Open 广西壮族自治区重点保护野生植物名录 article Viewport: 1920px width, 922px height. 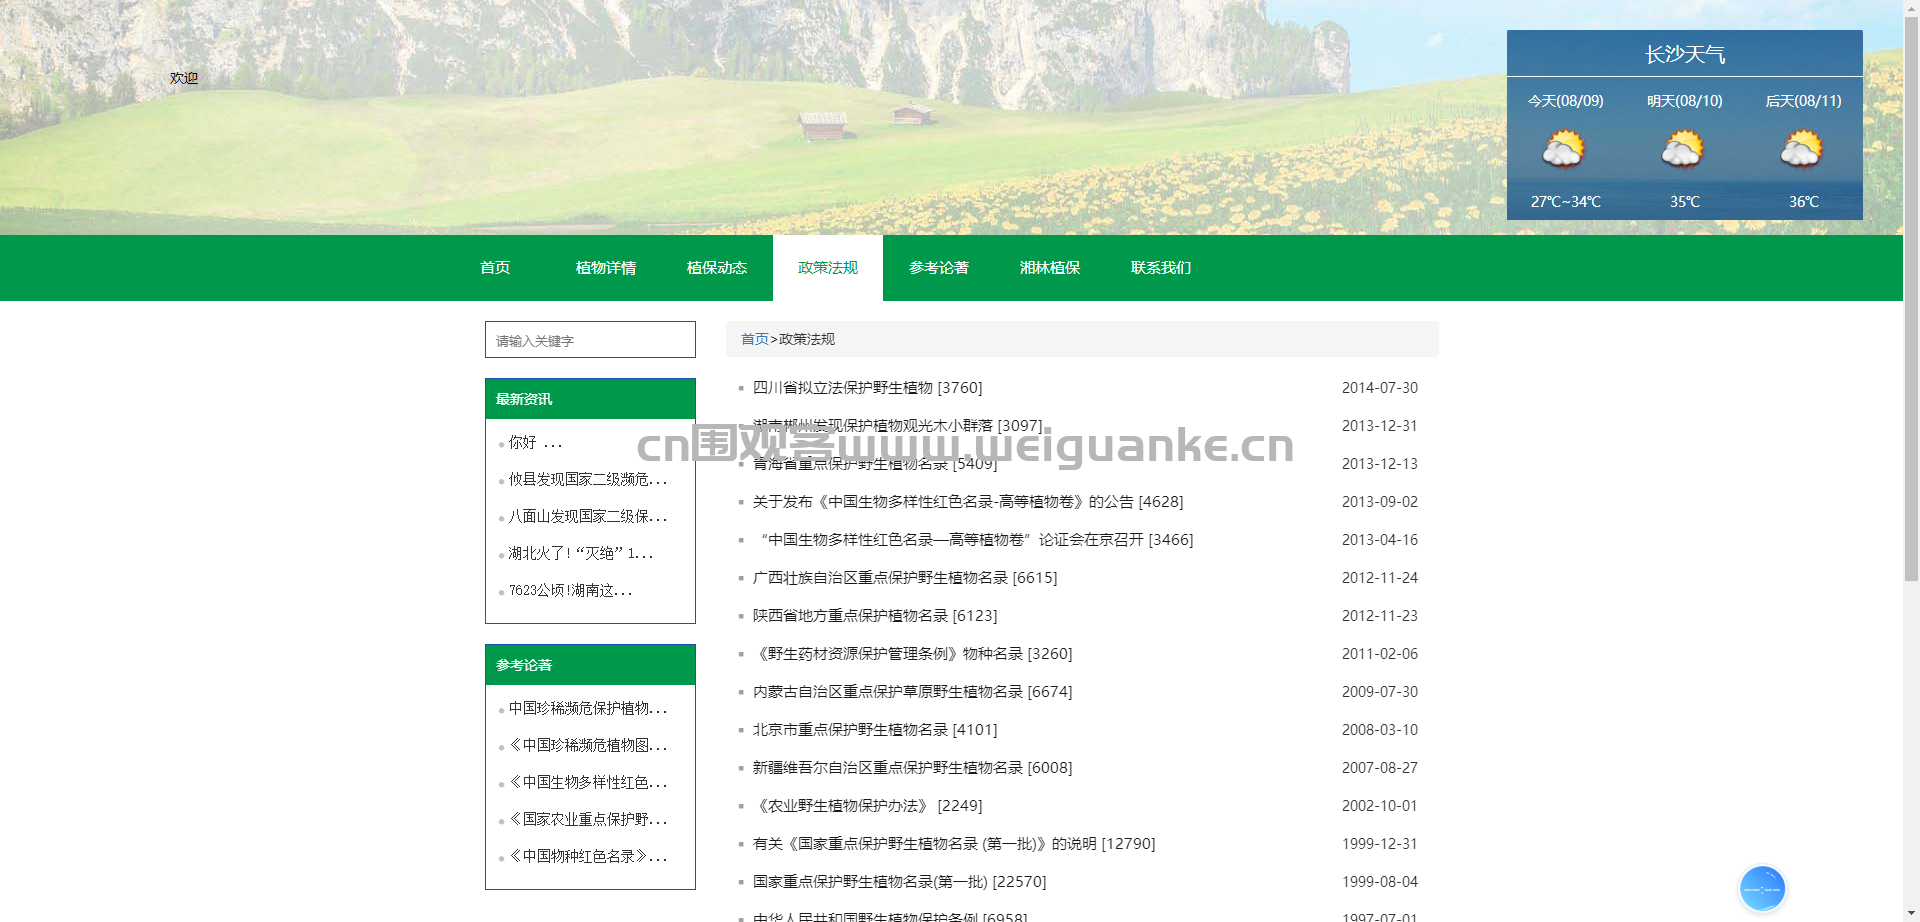[905, 578]
